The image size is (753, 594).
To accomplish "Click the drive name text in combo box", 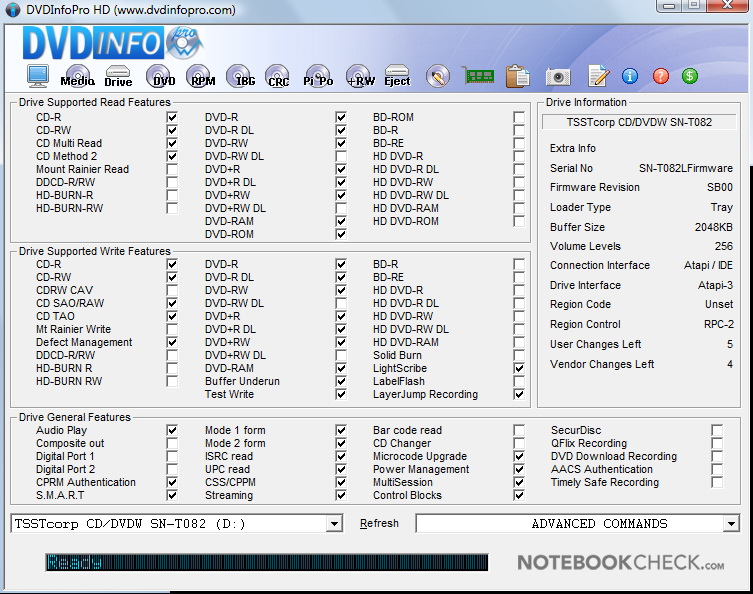I will click(x=130, y=523).
